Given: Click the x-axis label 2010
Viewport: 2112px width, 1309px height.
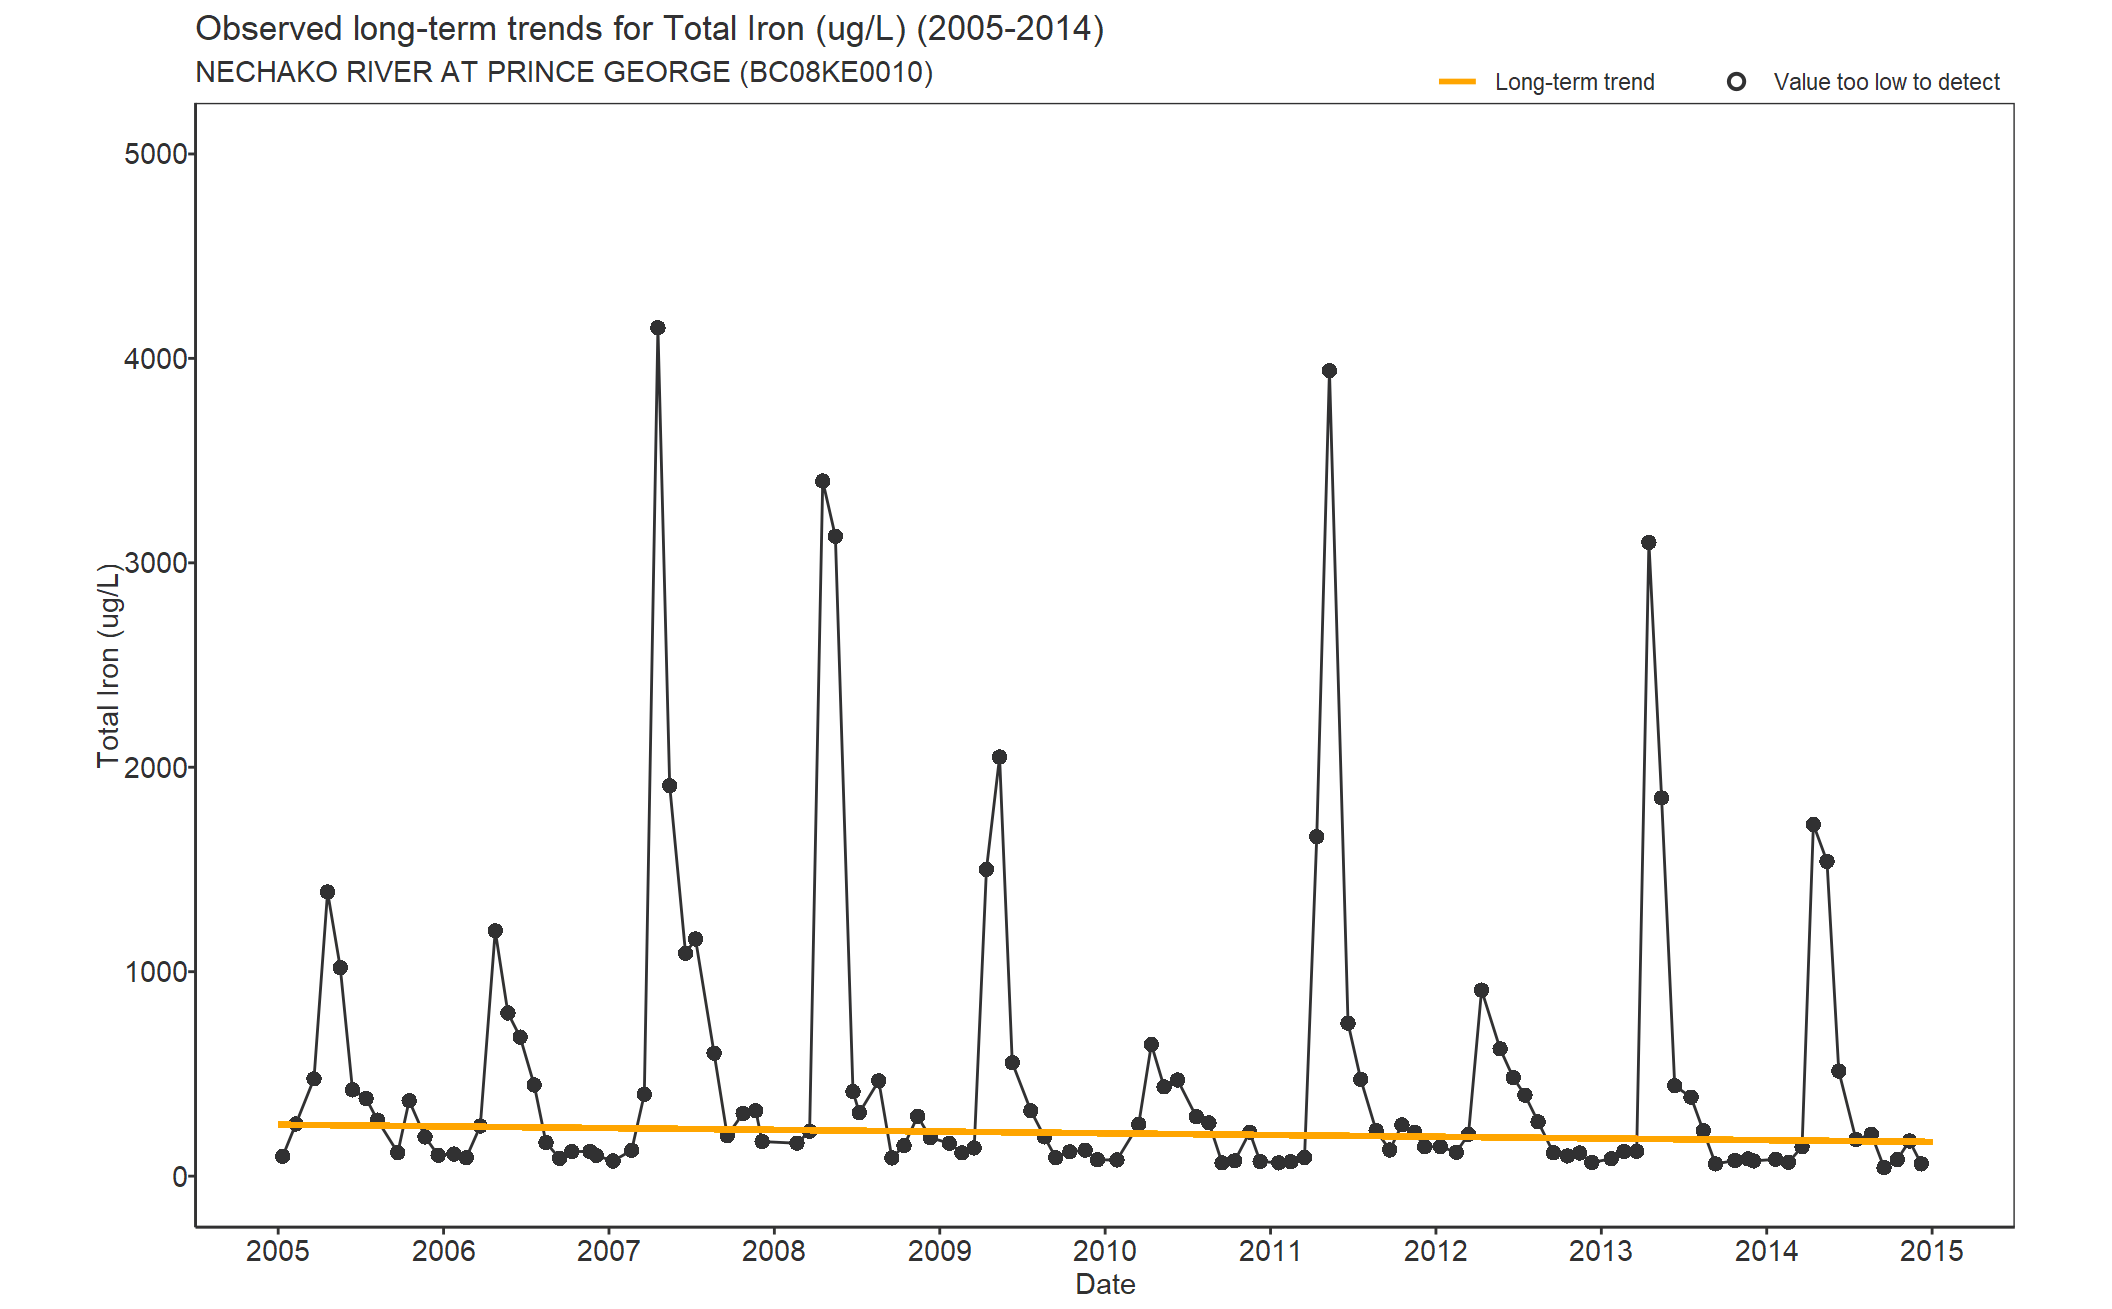Looking at the screenshot, I should [x=1105, y=1251].
